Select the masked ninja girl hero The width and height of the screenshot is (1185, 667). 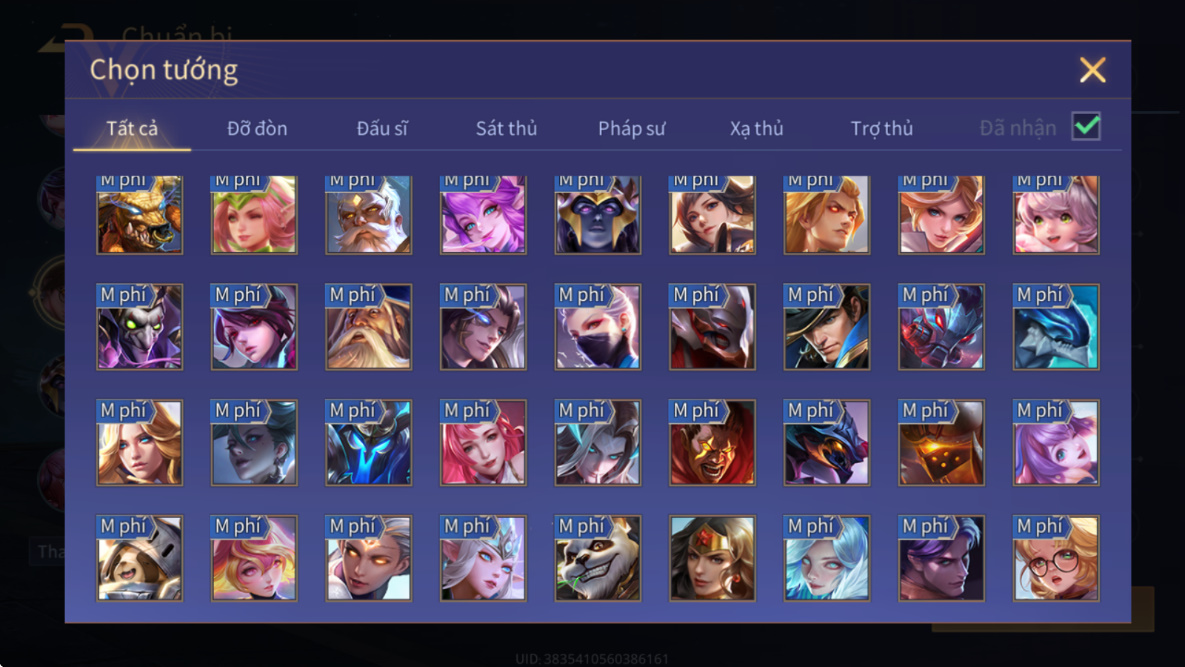598,327
